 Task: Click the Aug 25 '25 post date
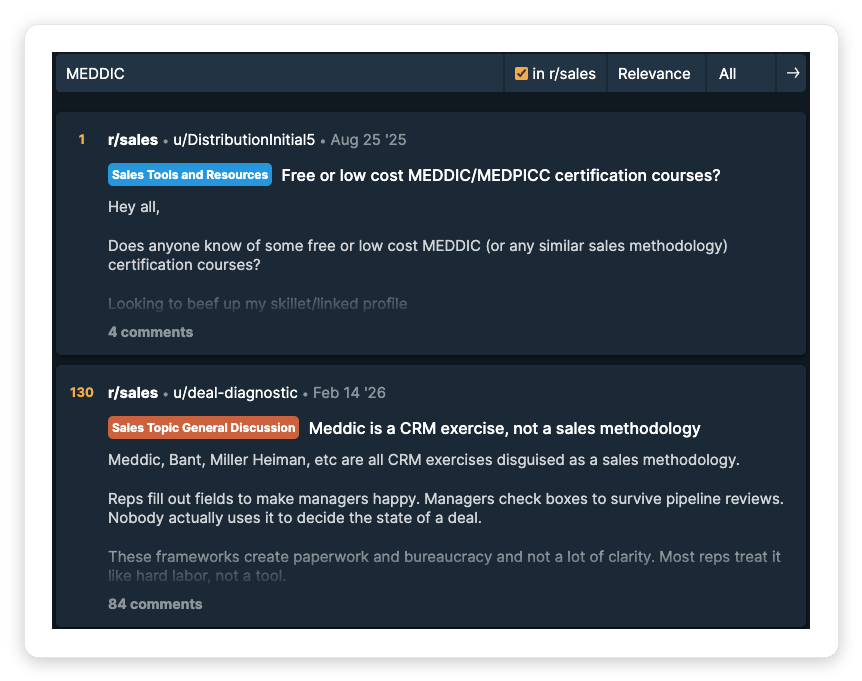pos(368,140)
